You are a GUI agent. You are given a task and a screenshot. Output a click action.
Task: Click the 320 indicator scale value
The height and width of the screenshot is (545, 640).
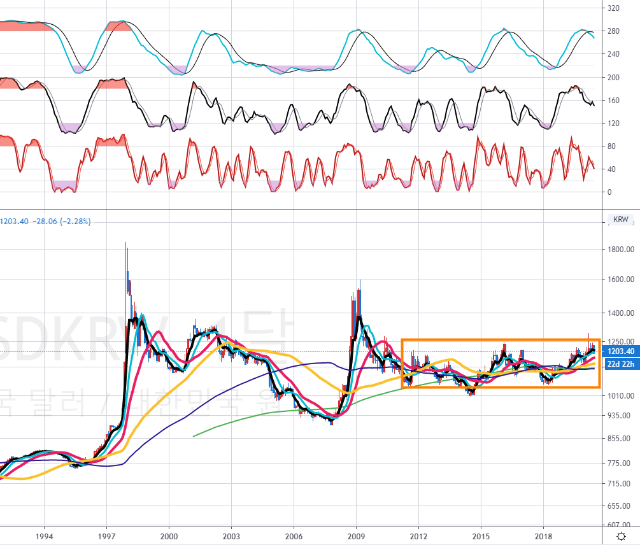pos(613,8)
